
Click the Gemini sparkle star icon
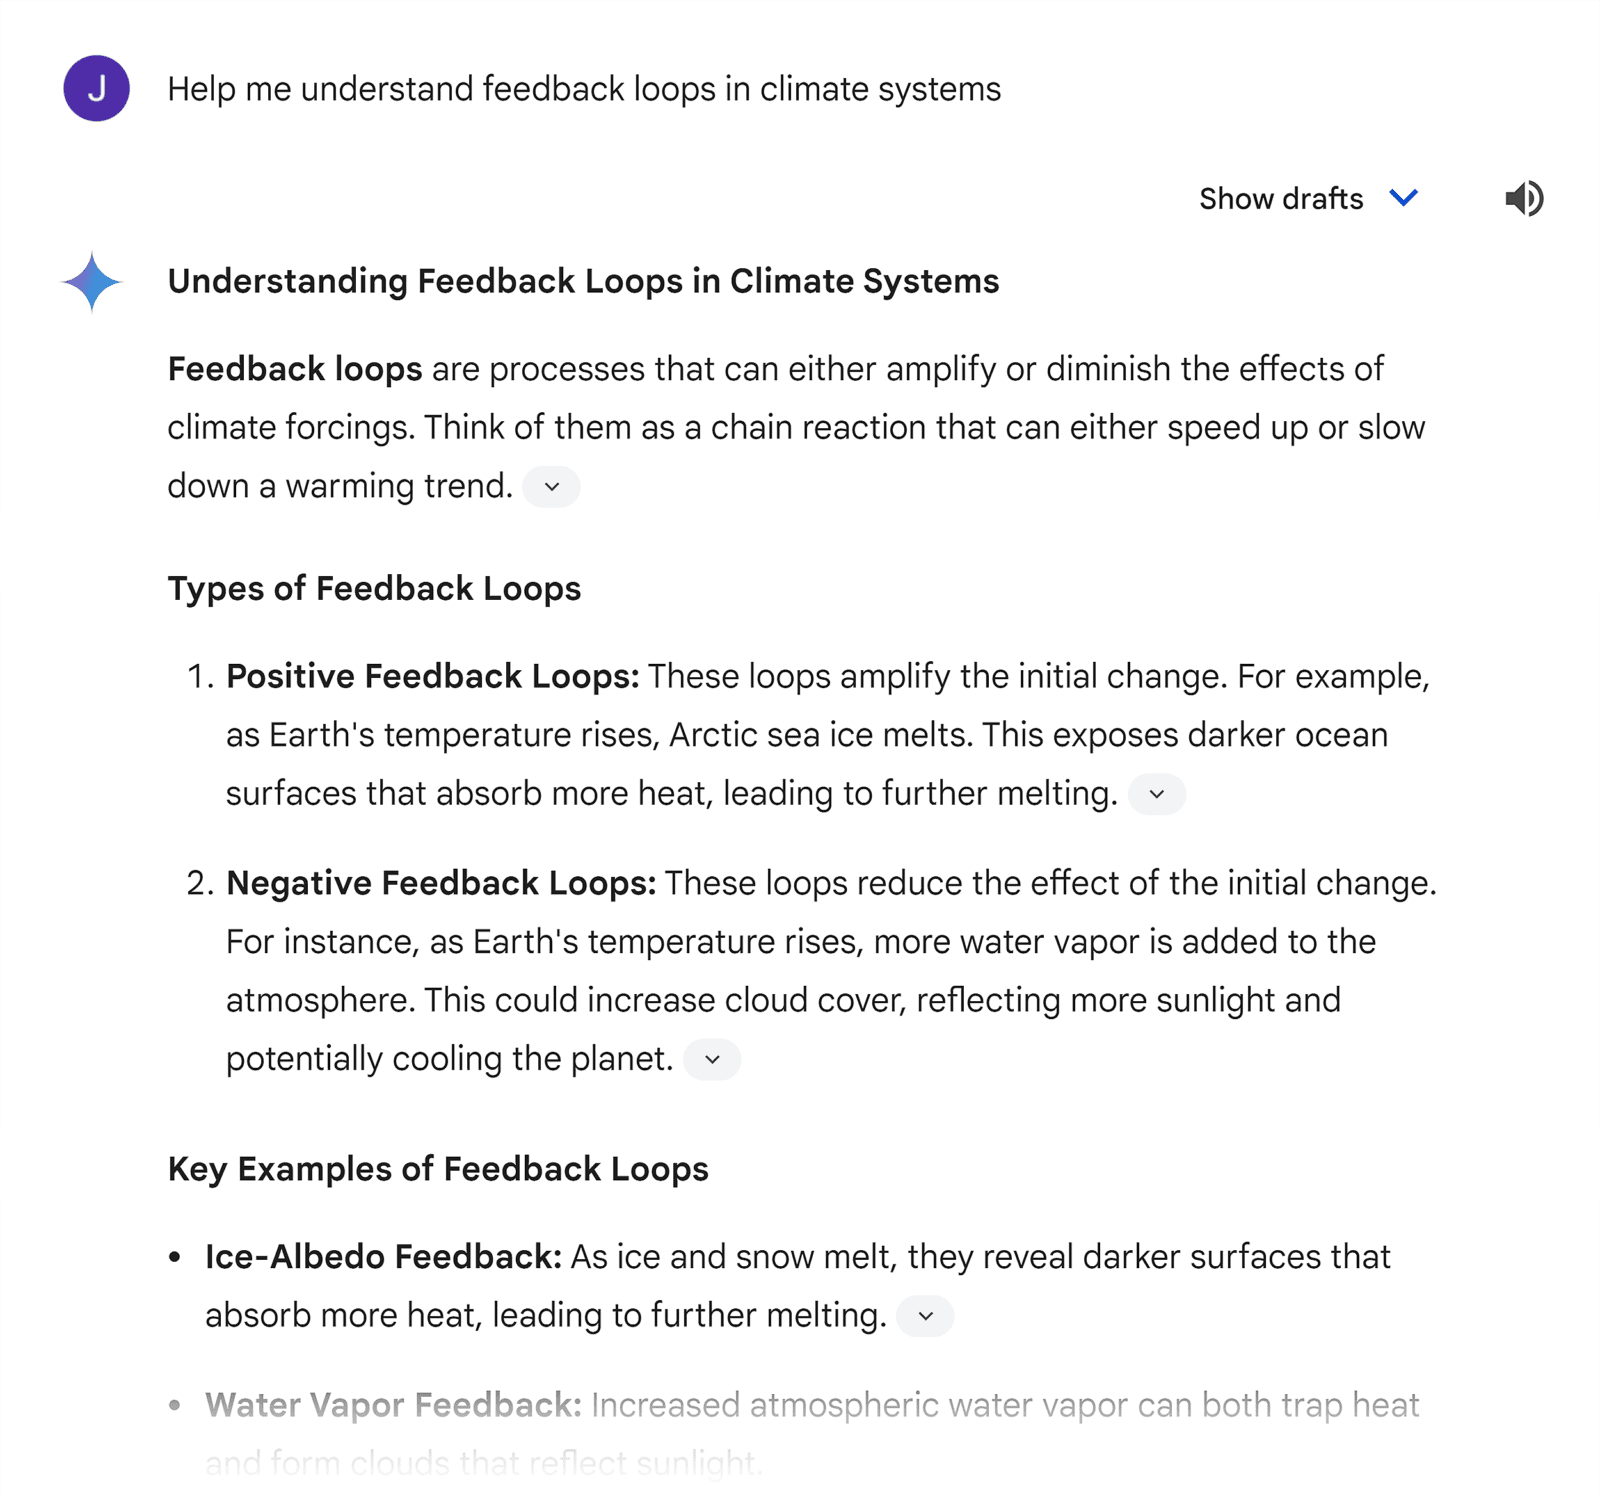tap(92, 282)
